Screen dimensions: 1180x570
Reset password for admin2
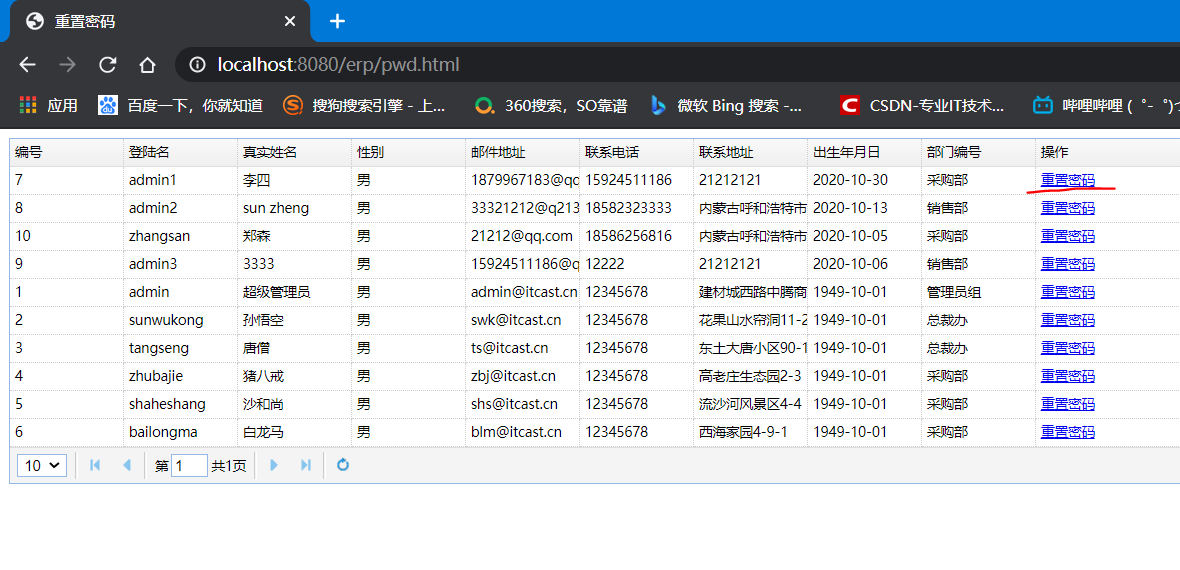point(1067,208)
